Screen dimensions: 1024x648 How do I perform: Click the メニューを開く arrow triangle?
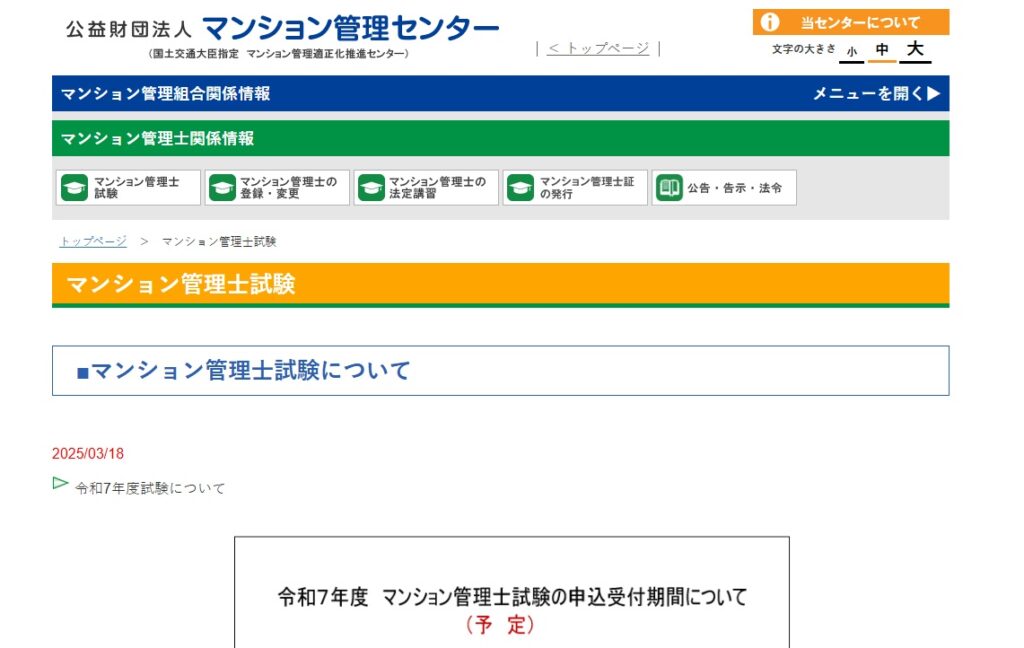pos(934,93)
